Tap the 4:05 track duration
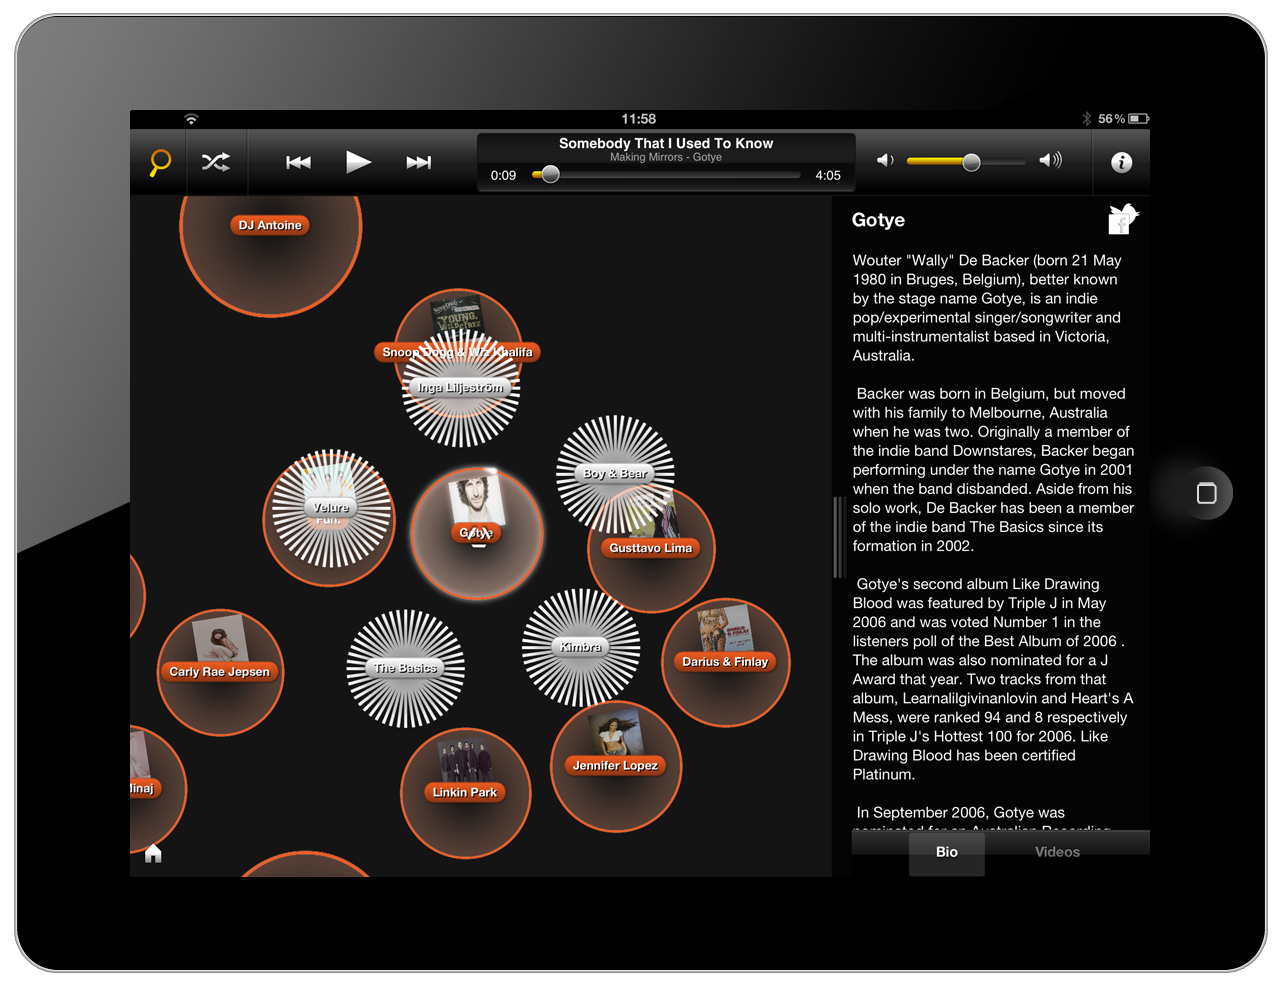 click(828, 176)
